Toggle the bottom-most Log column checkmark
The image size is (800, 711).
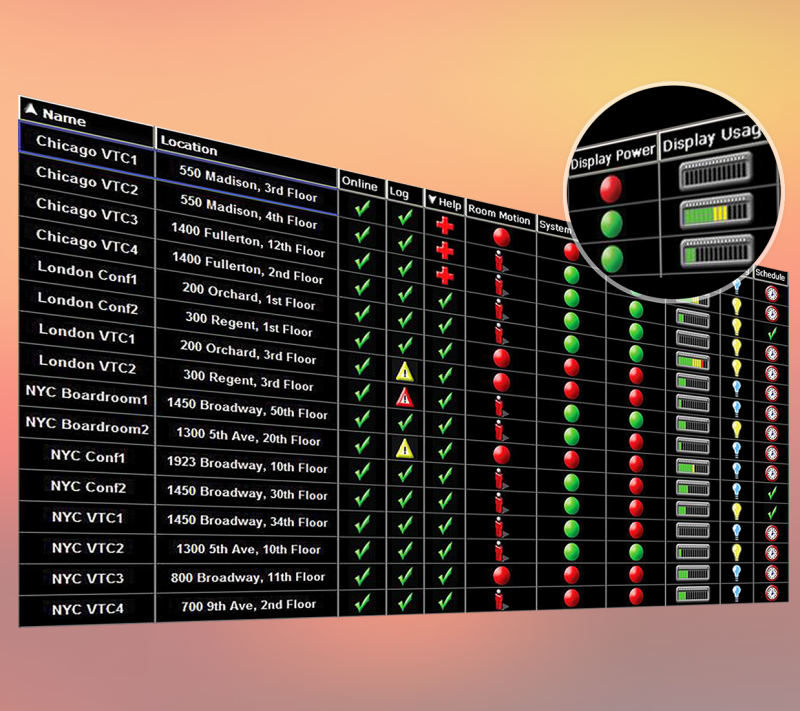tap(405, 602)
